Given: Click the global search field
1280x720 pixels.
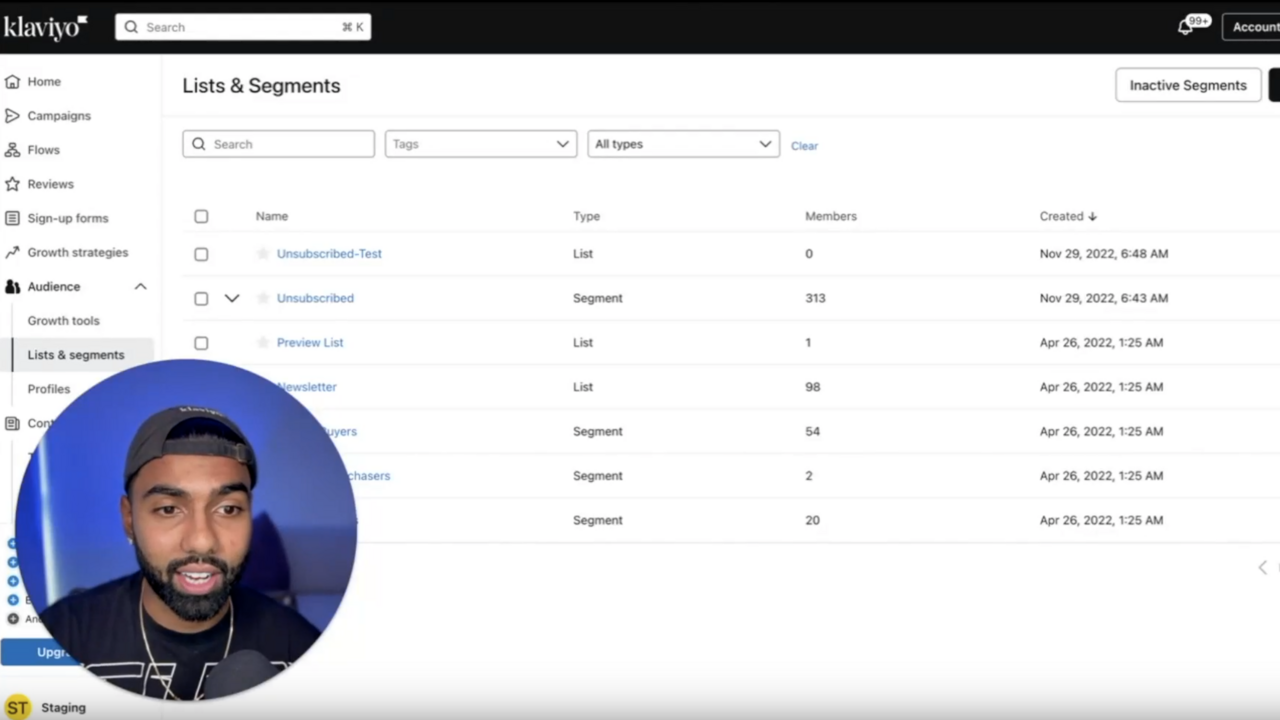Looking at the screenshot, I should [x=243, y=27].
